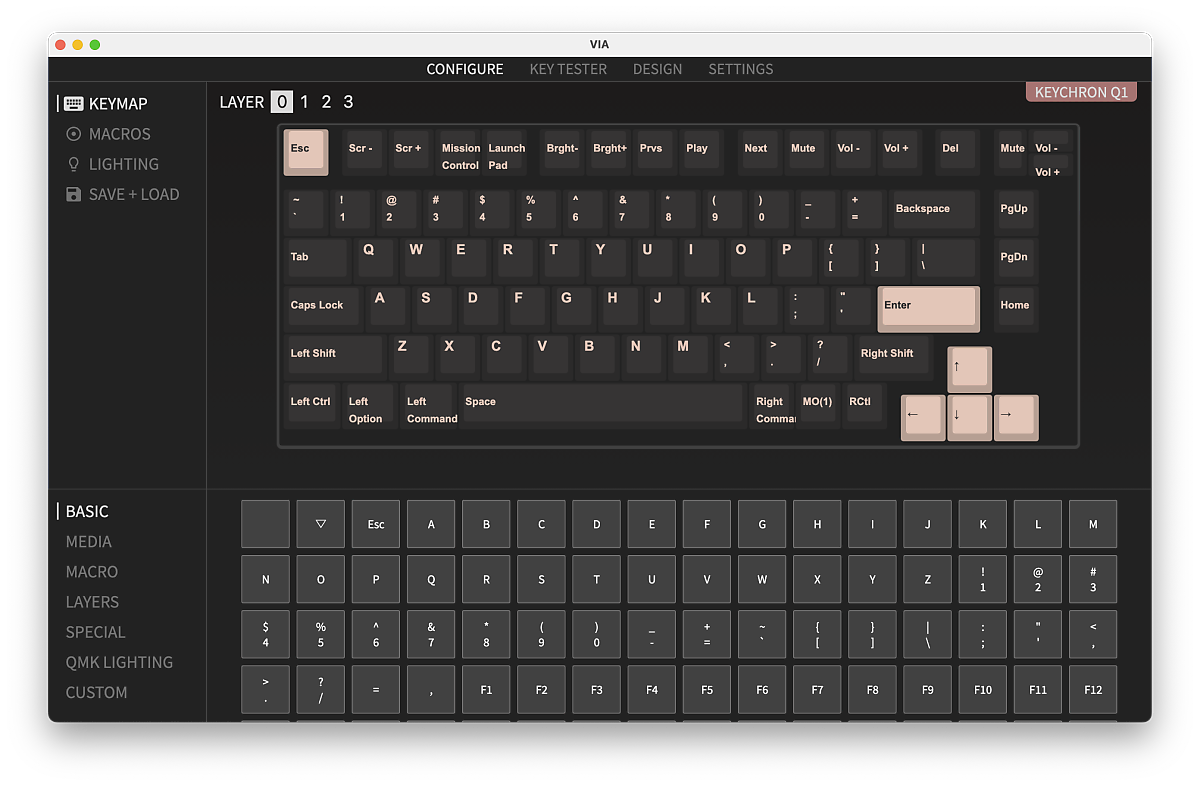Viewport: 1200px width, 786px height.
Task: Select the Space key on layout
Action: pyautogui.click(x=602, y=405)
